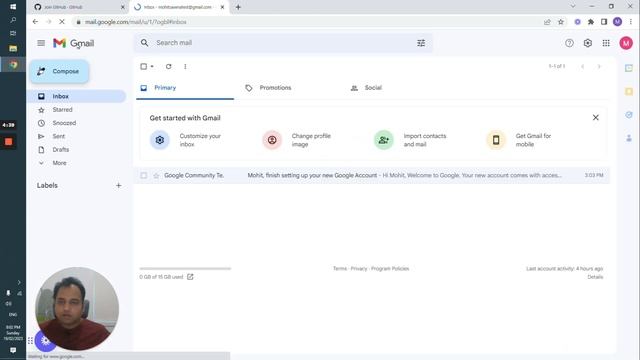Open the tab search dropdown

pyautogui.click(x=573, y=6)
